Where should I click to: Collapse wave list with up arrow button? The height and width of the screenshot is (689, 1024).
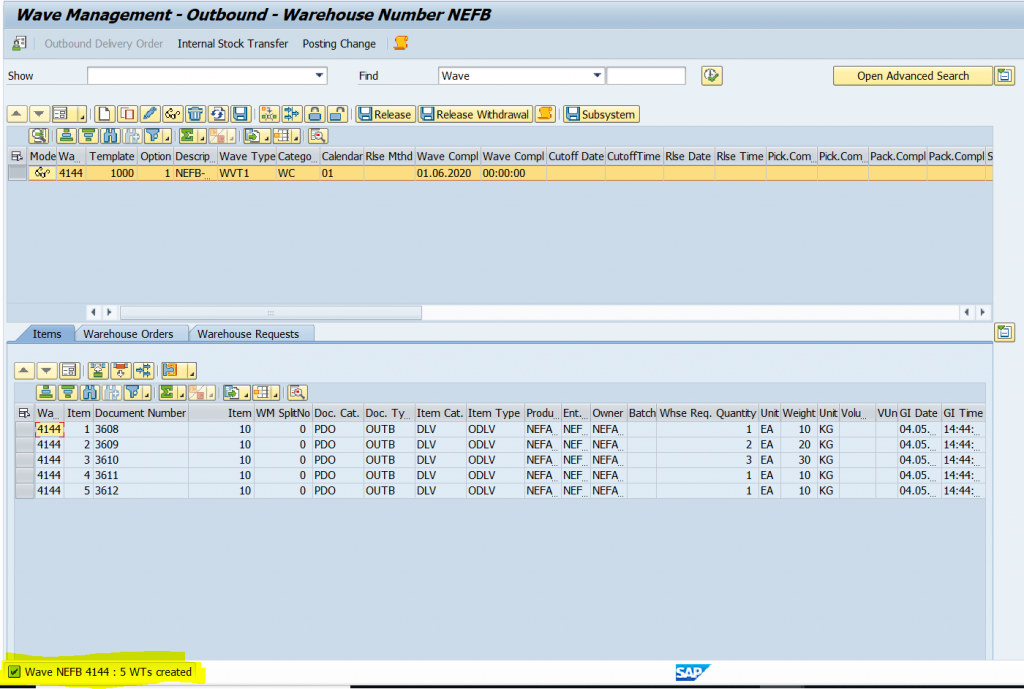pyautogui.click(x=17, y=114)
